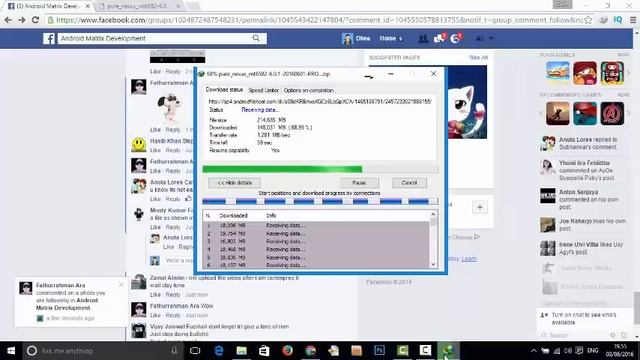Viewport: 640px width, 360px height.
Task: Click the plus button beside suggested page
Action: pyautogui.click(x=480, y=207)
